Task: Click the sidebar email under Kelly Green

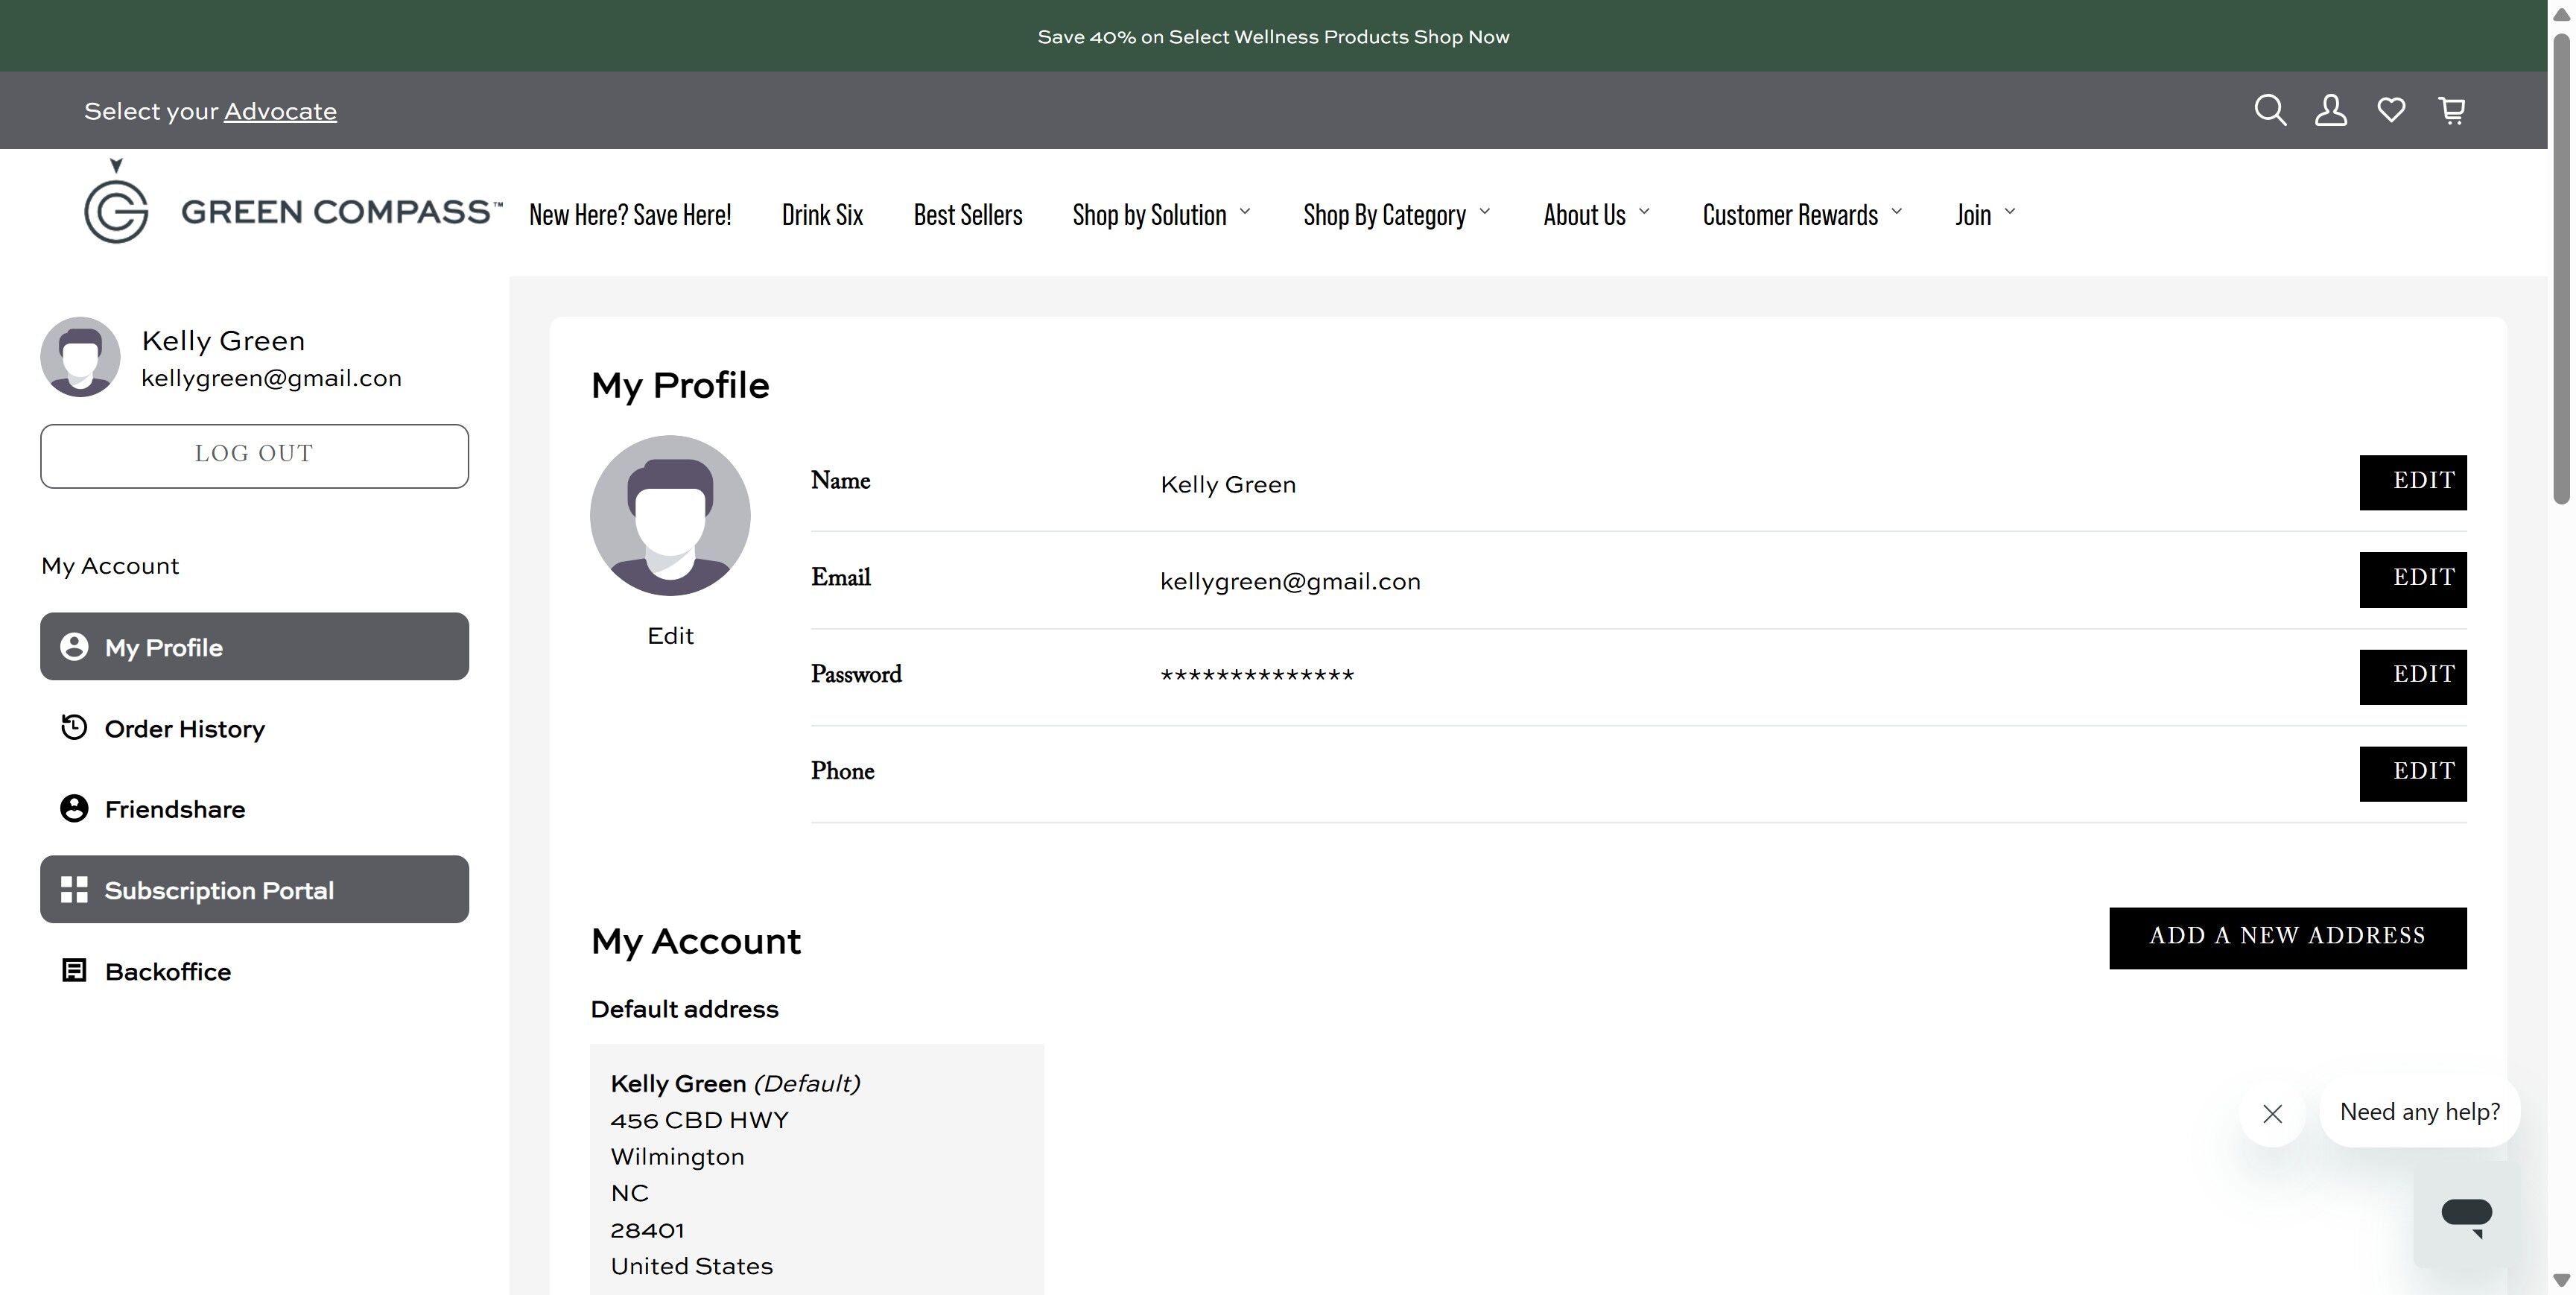Action: (271, 378)
